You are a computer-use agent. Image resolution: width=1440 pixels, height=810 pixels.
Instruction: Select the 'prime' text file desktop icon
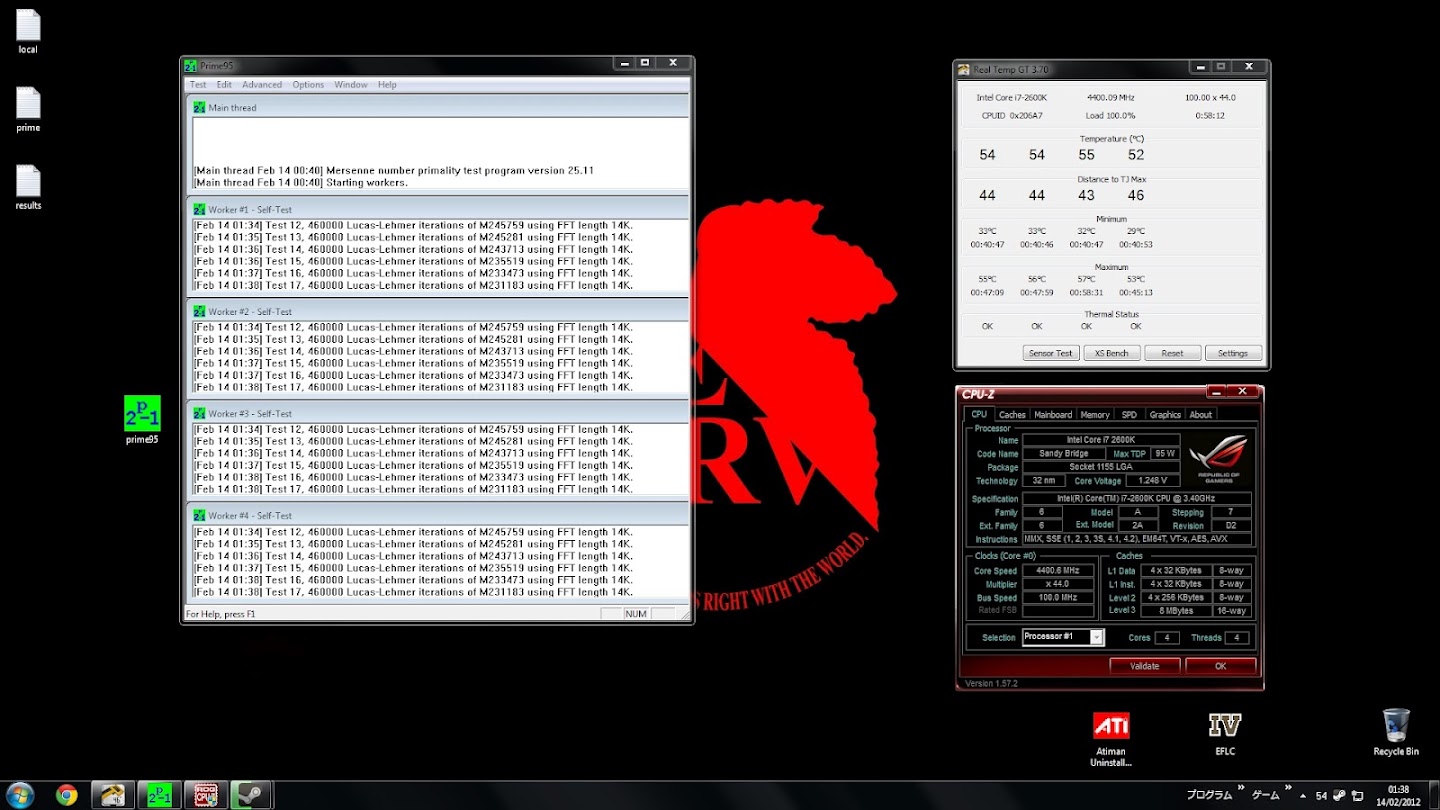coord(28,109)
